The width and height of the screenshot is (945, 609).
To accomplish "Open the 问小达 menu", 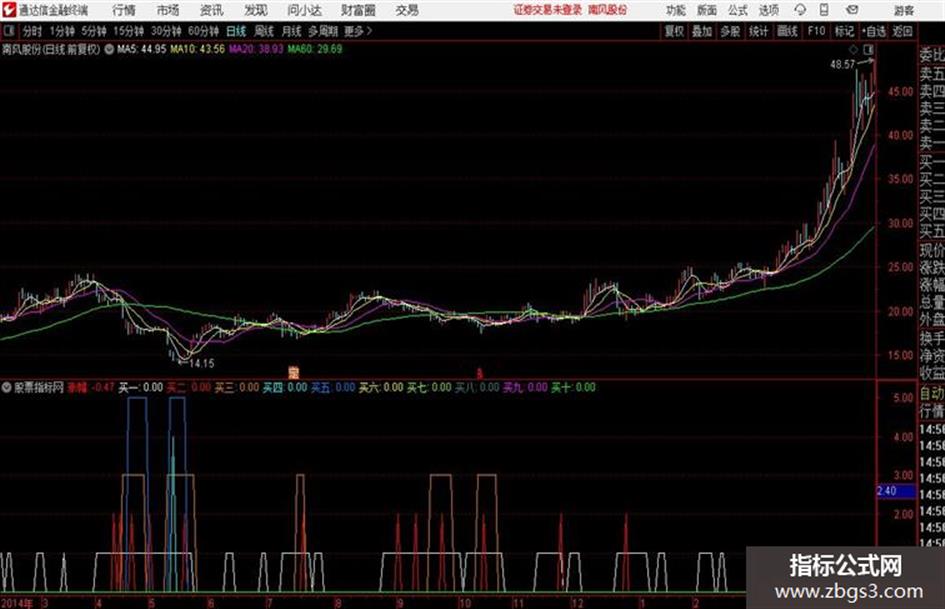I will coord(304,10).
